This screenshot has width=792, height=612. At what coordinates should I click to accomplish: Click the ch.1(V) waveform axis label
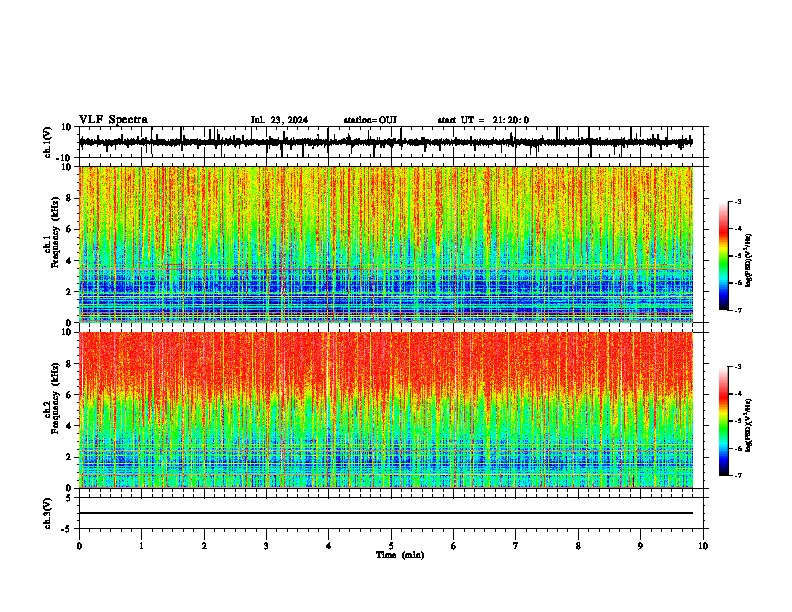[48, 142]
